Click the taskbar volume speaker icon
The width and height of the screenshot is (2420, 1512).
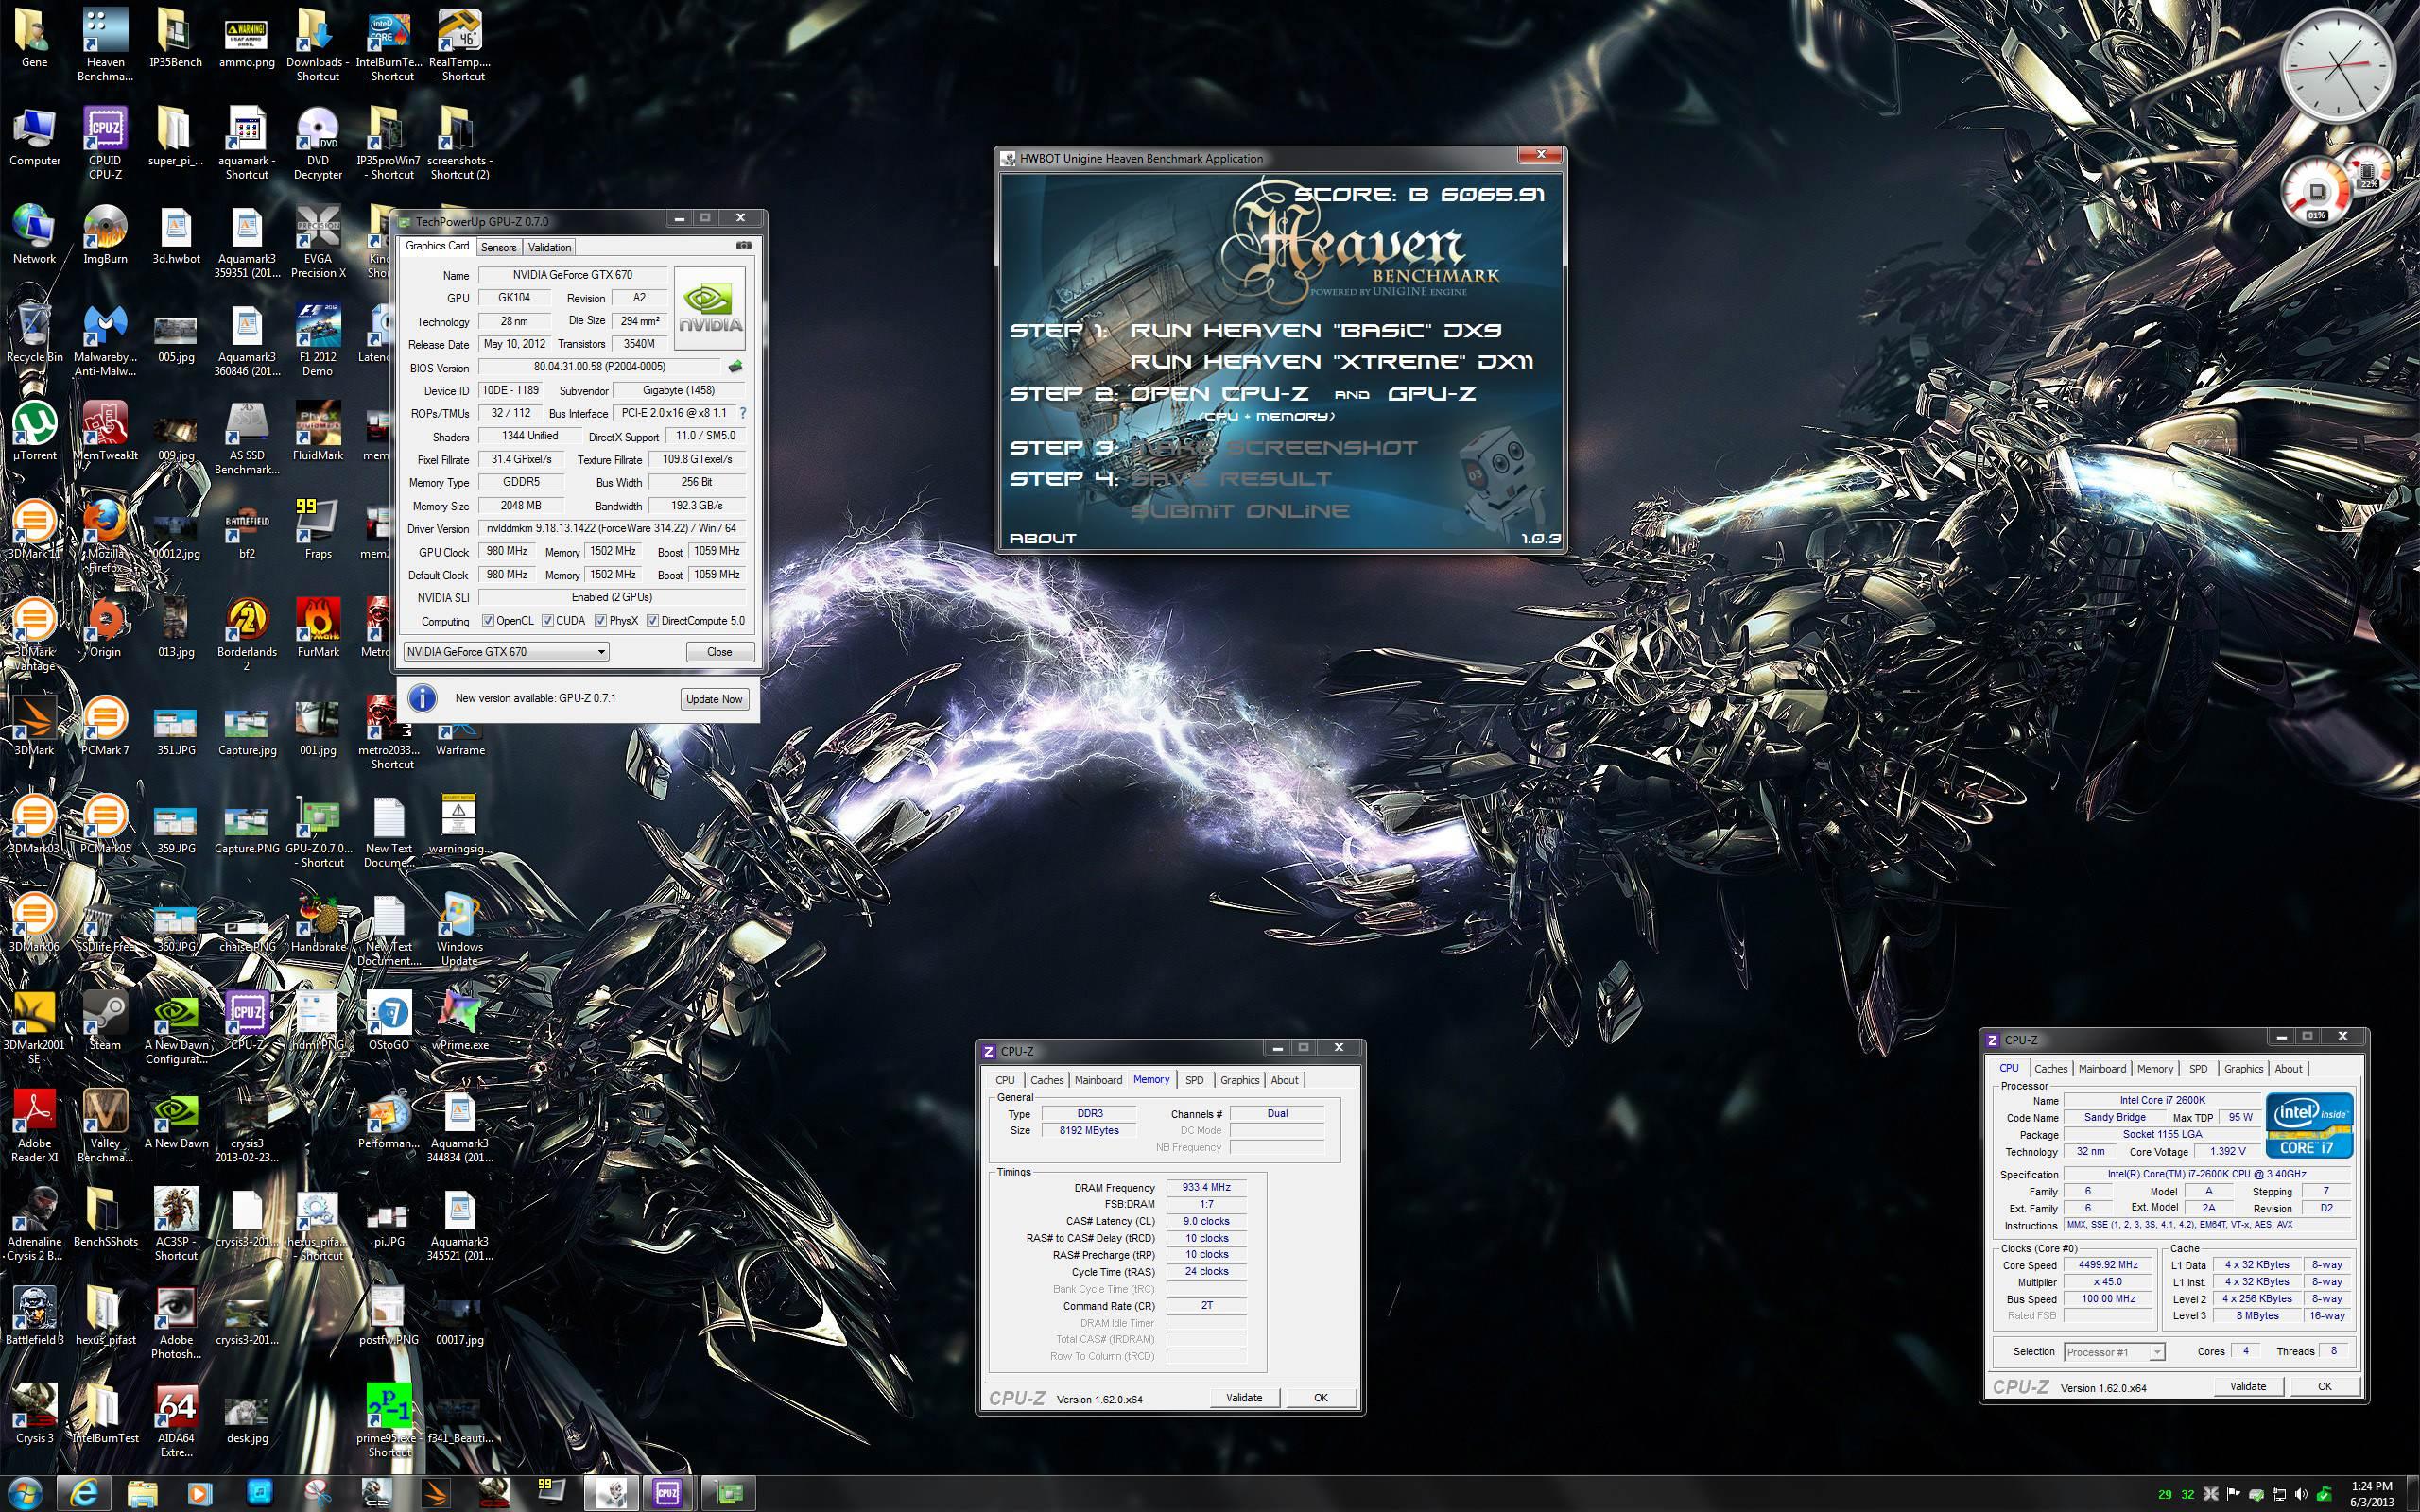pyautogui.click(x=2301, y=1494)
